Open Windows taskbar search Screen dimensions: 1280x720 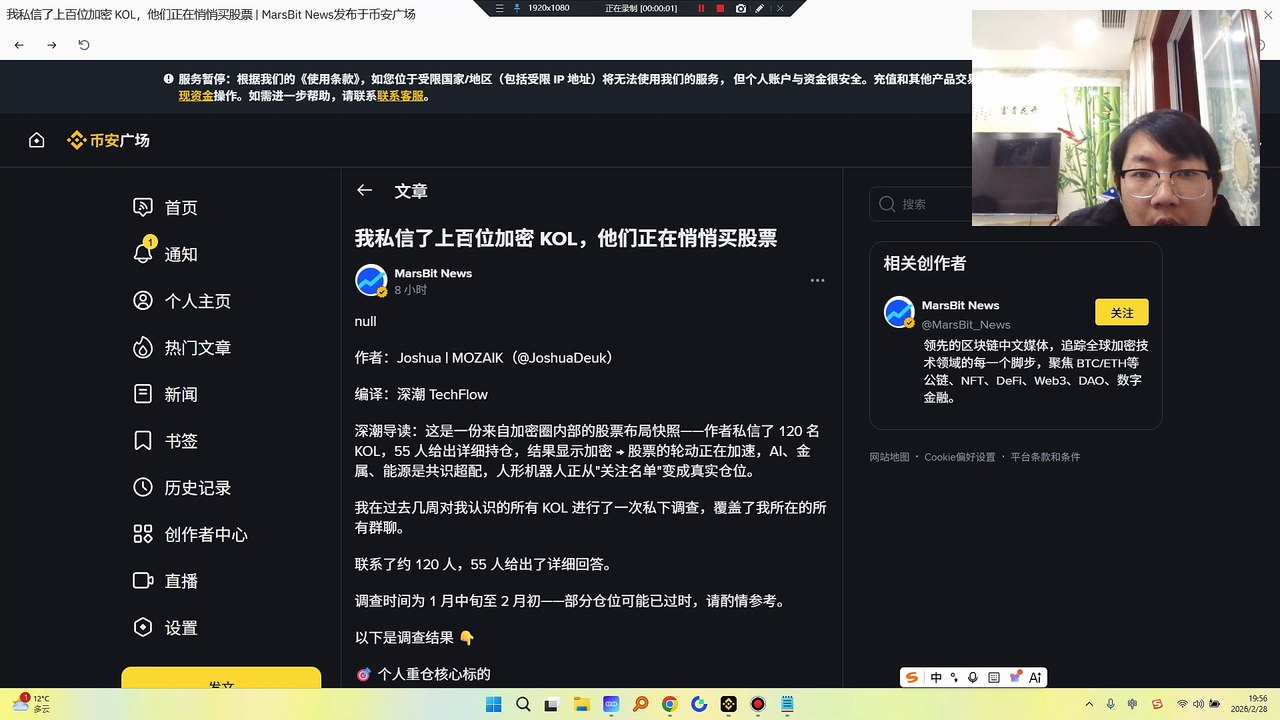point(523,704)
